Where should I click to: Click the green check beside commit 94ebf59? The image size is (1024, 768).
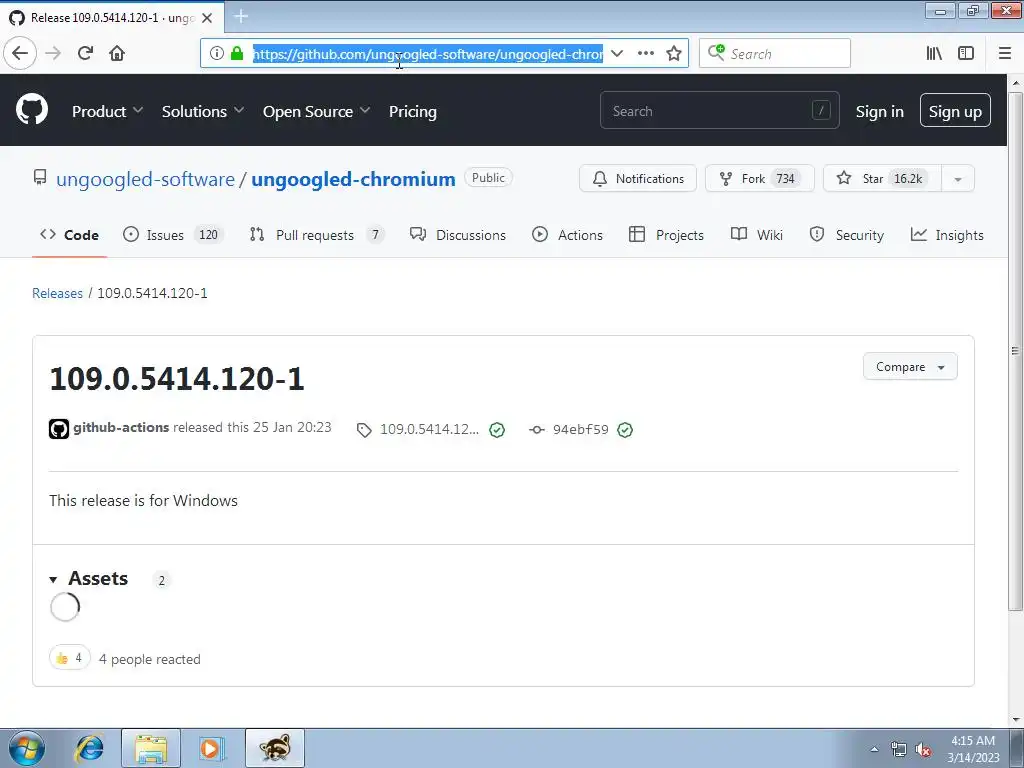(x=625, y=430)
